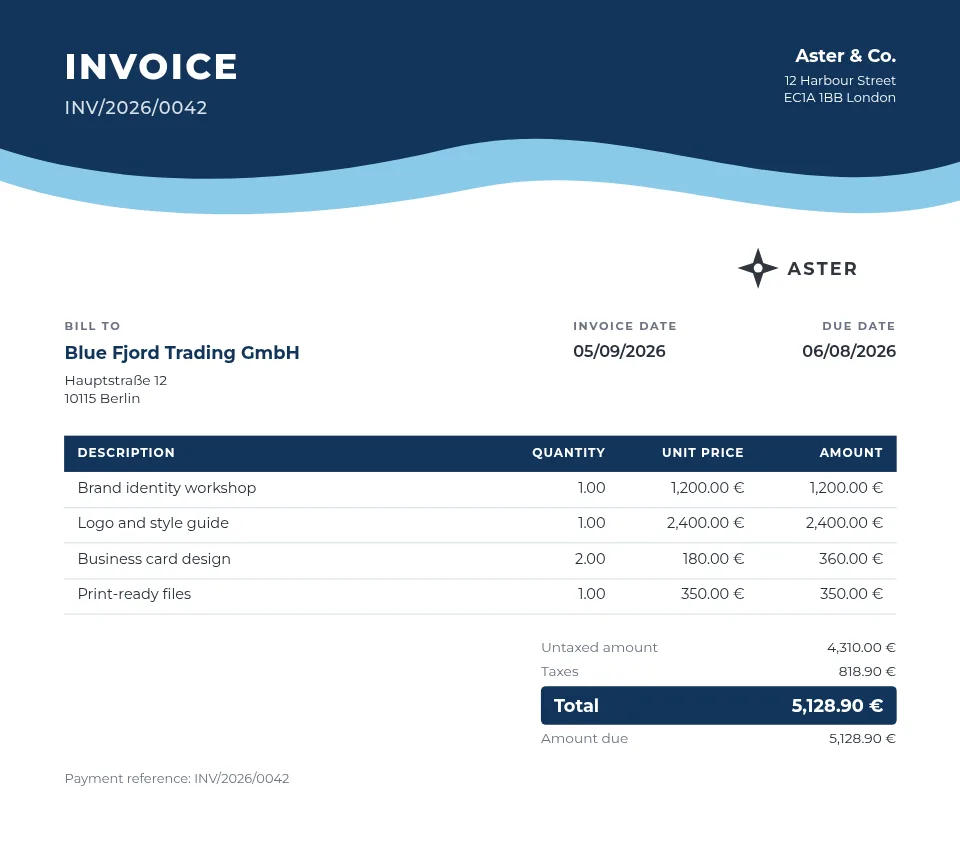Click the BILL TO label
This screenshot has width=960, height=860.
92,326
